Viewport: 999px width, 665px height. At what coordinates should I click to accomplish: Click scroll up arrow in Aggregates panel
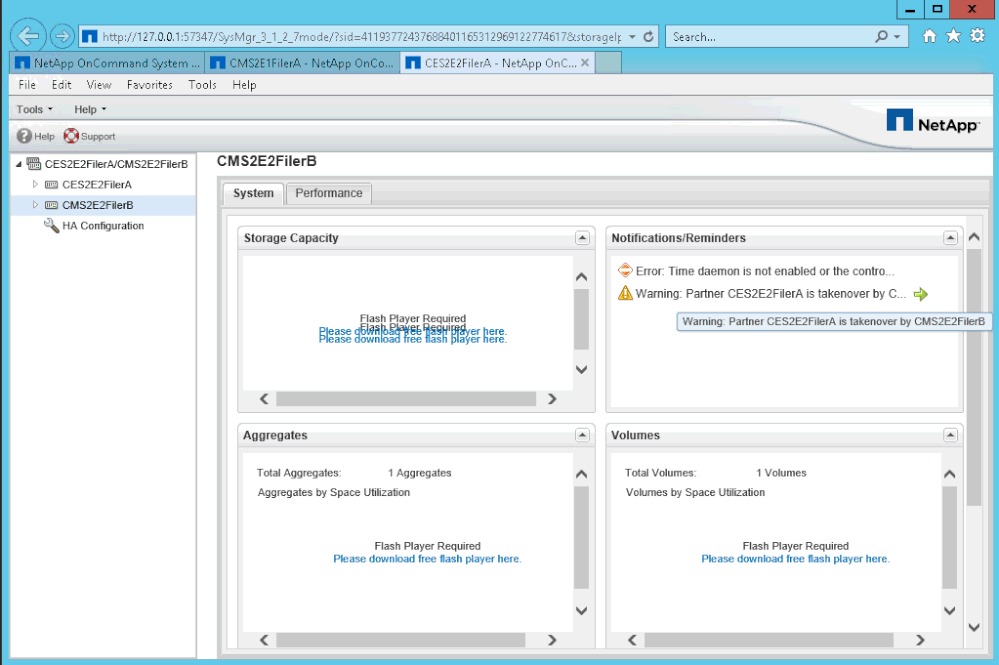581,474
